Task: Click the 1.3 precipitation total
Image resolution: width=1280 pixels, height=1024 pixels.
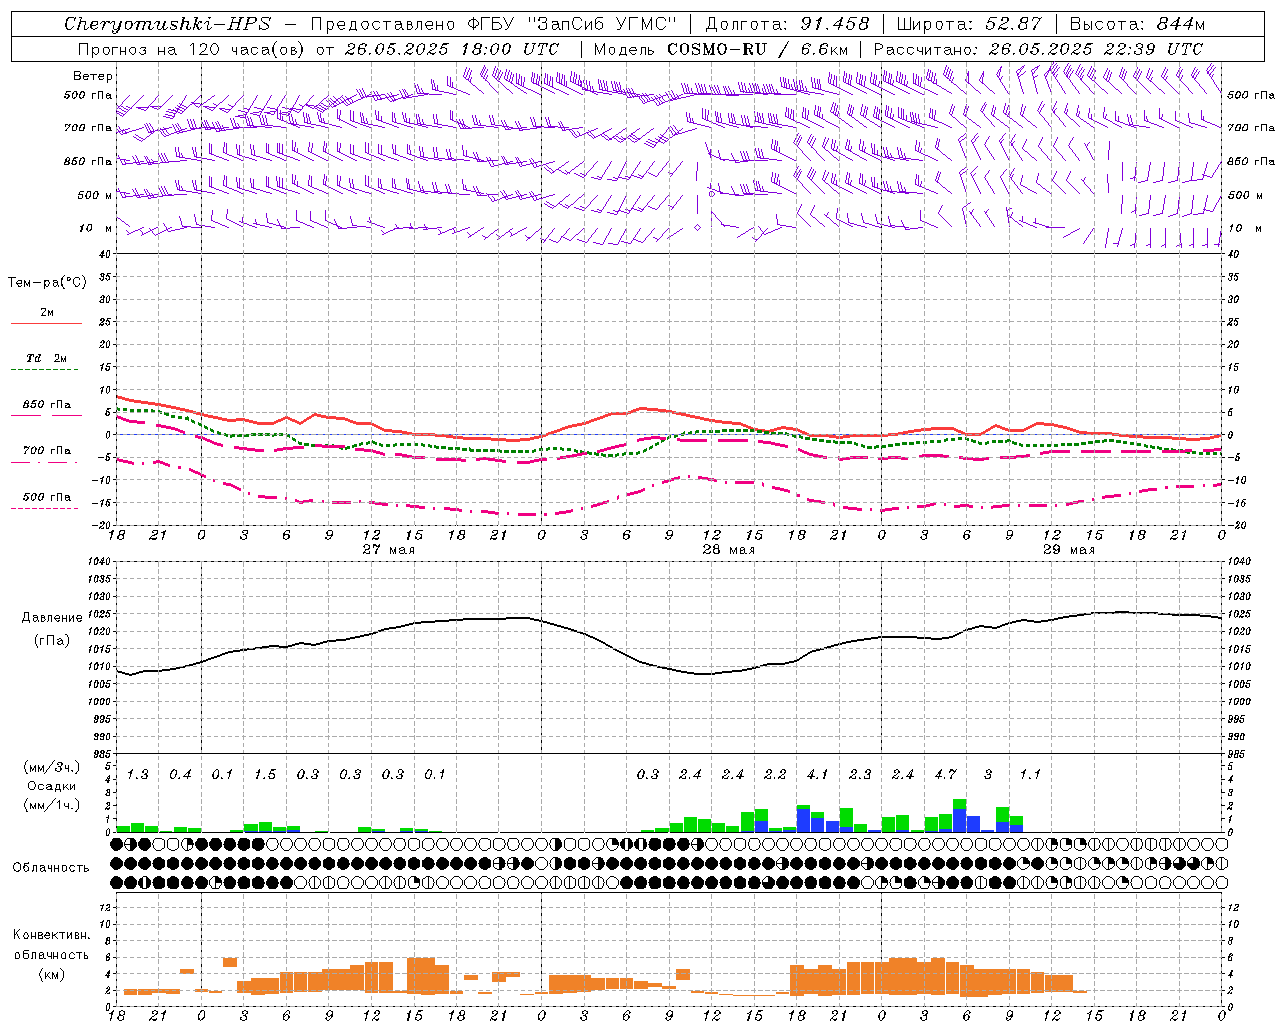Action: pos(138,775)
